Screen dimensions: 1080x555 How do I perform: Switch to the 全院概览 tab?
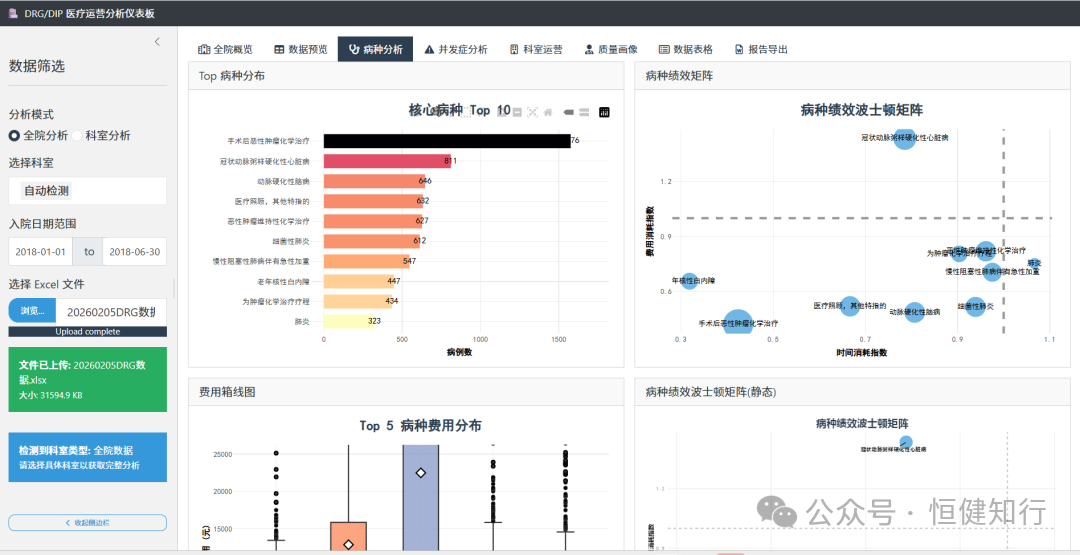pyautogui.click(x=225, y=49)
